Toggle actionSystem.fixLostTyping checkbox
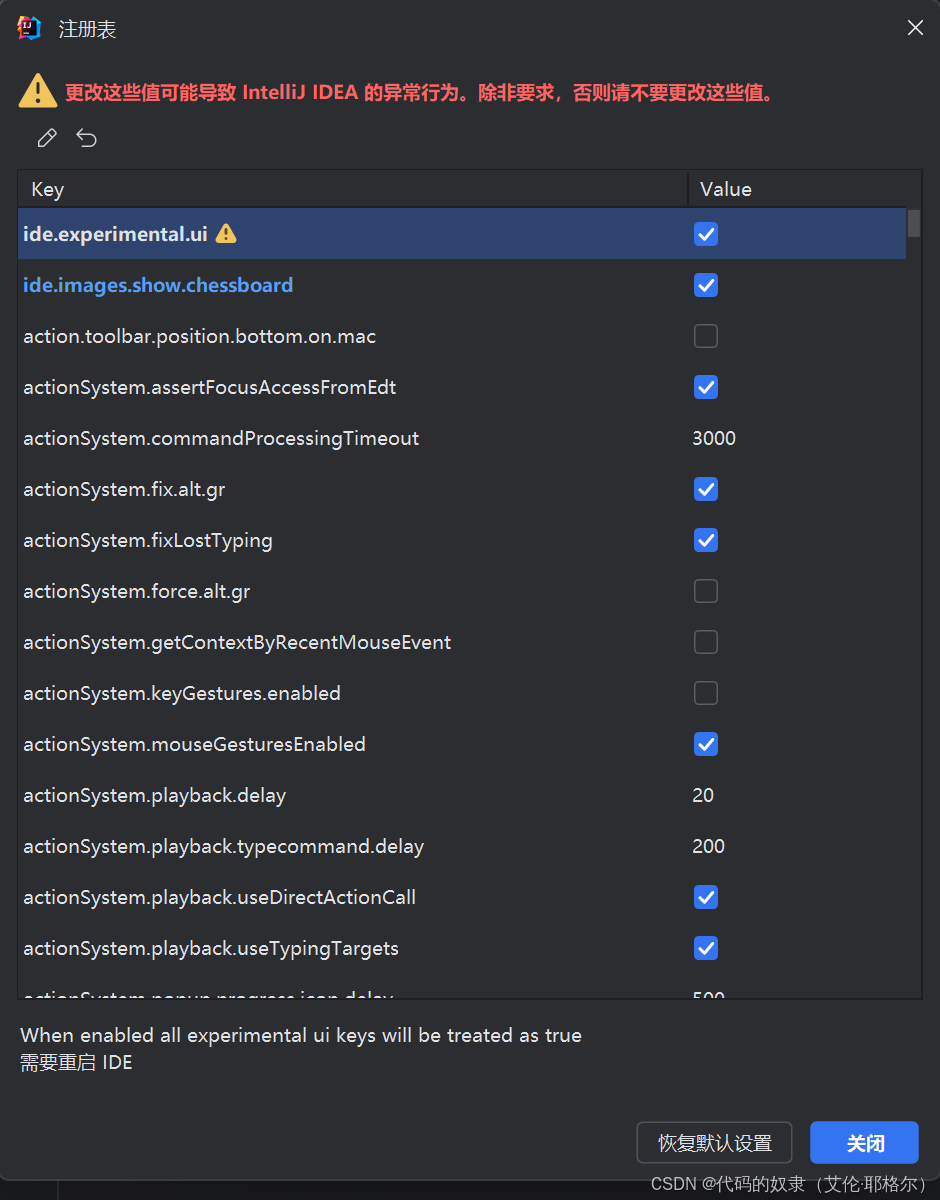The width and height of the screenshot is (940, 1200). pyautogui.click(x=706, y=540)
